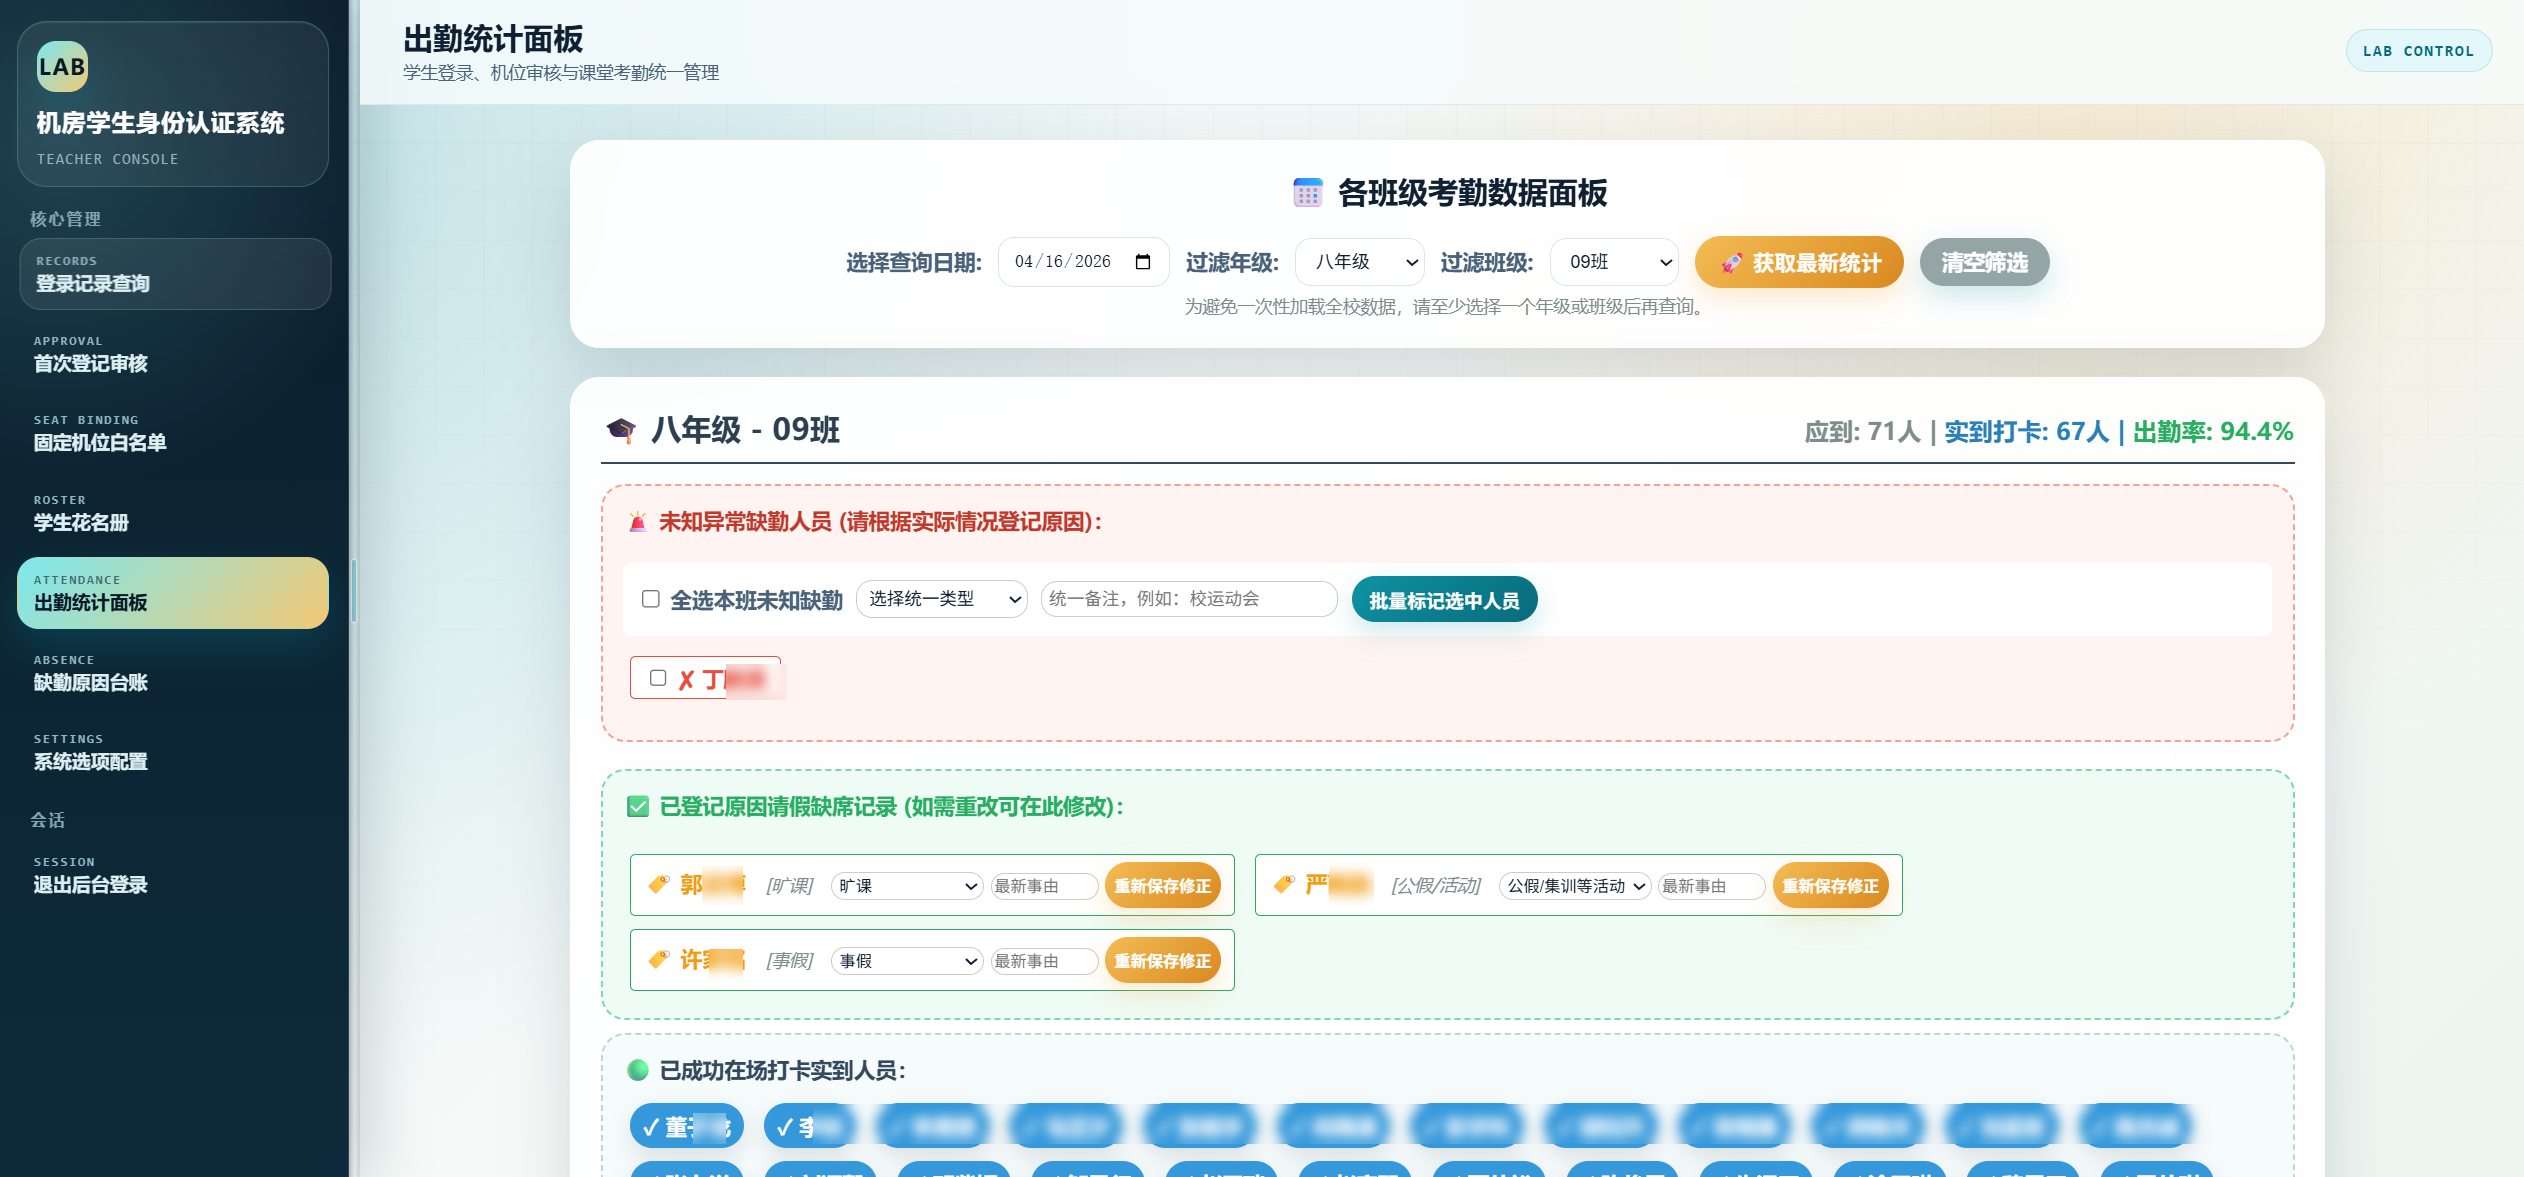Click 最新事由 field in 许 record
Image resolution: width=2524 pixels, height=1177 pixels.
point(1044,961)
